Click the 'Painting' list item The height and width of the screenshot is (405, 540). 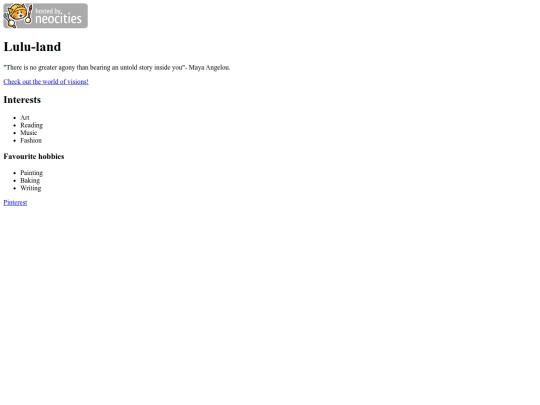[x=31, y=173]
